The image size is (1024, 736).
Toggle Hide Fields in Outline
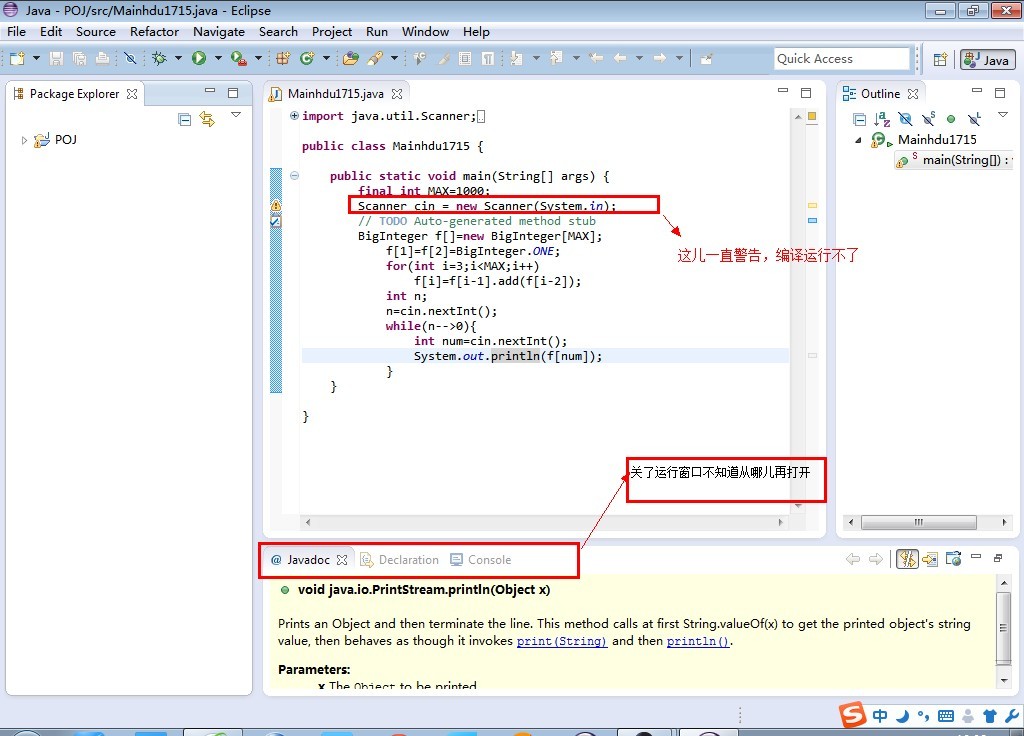click(x=905, y=119)
